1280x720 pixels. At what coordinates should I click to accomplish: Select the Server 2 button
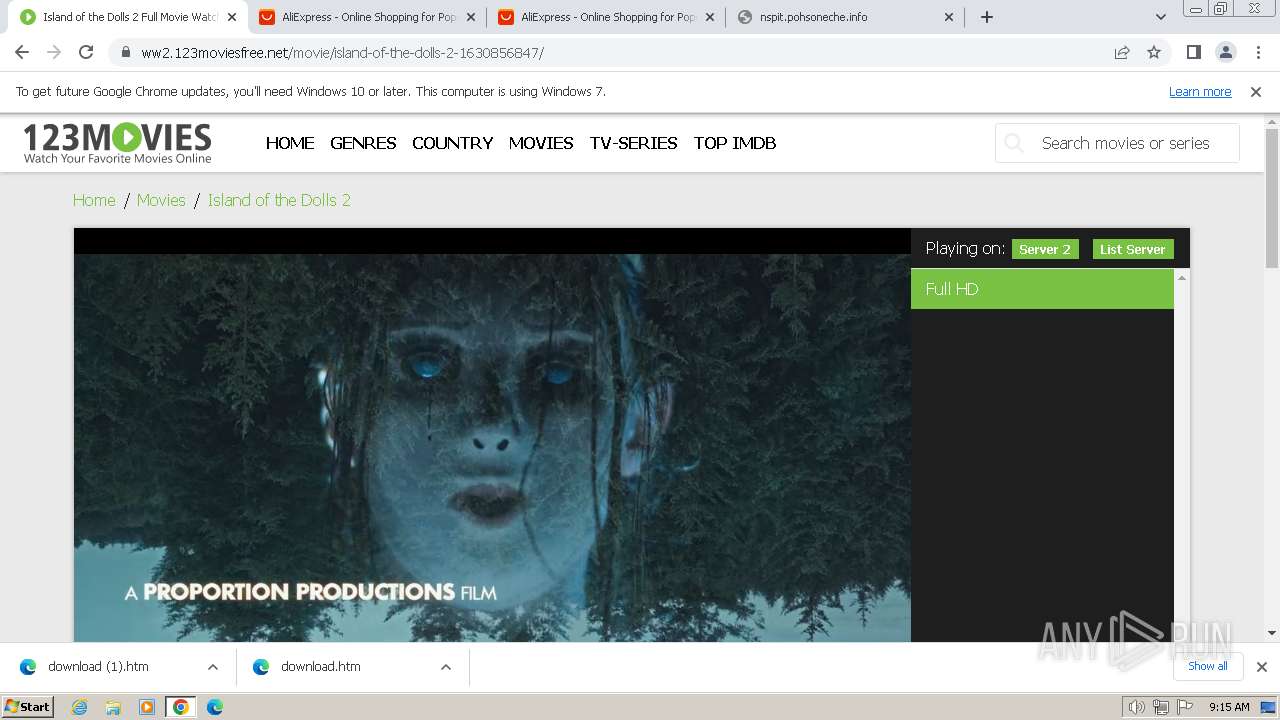pos(1045,249)
